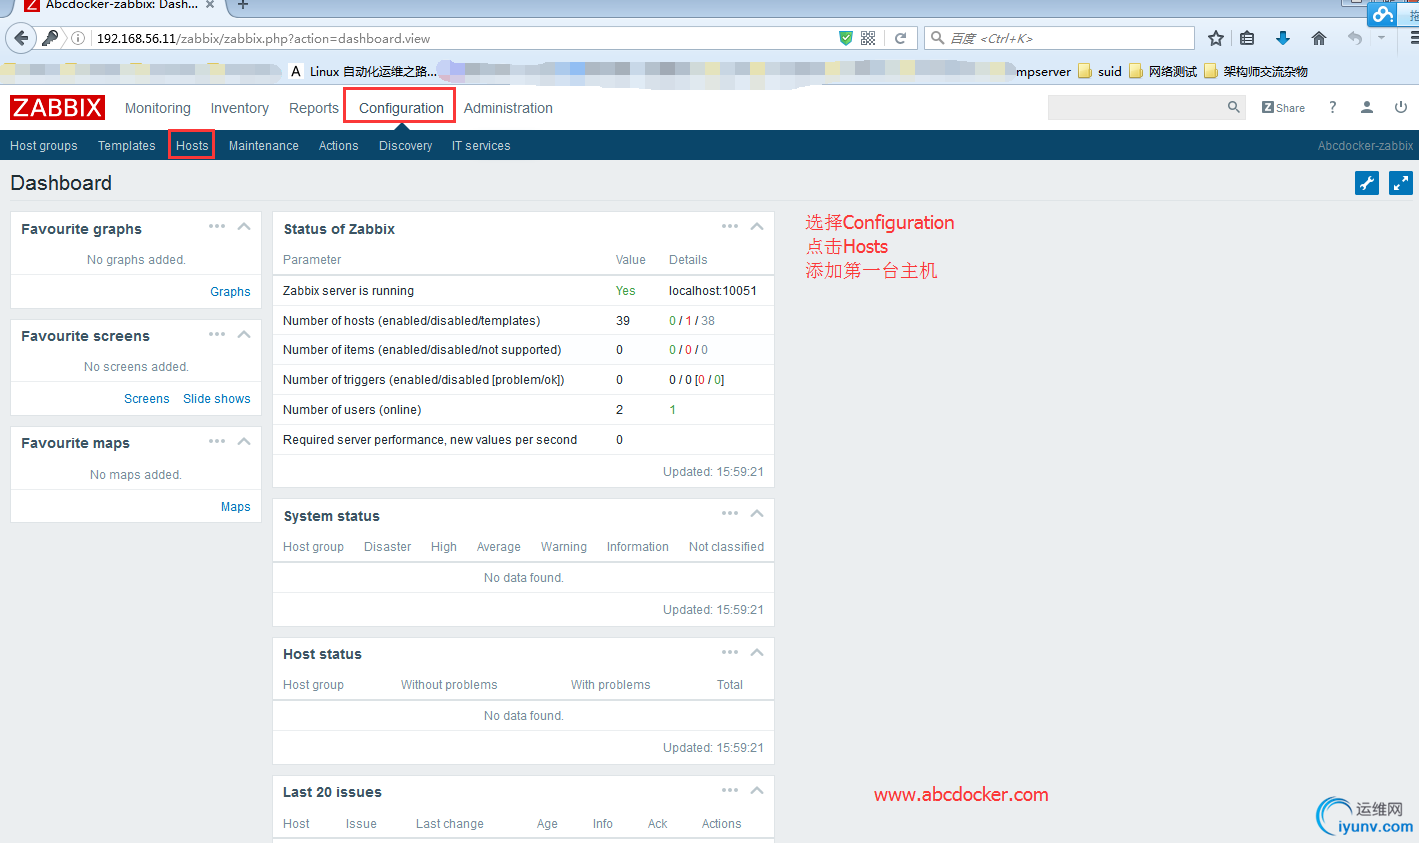The height and width of the screenshot is (843, 1419).
Task: Open Favourite maps widget menu dots
Action: (x=217, y=441)
